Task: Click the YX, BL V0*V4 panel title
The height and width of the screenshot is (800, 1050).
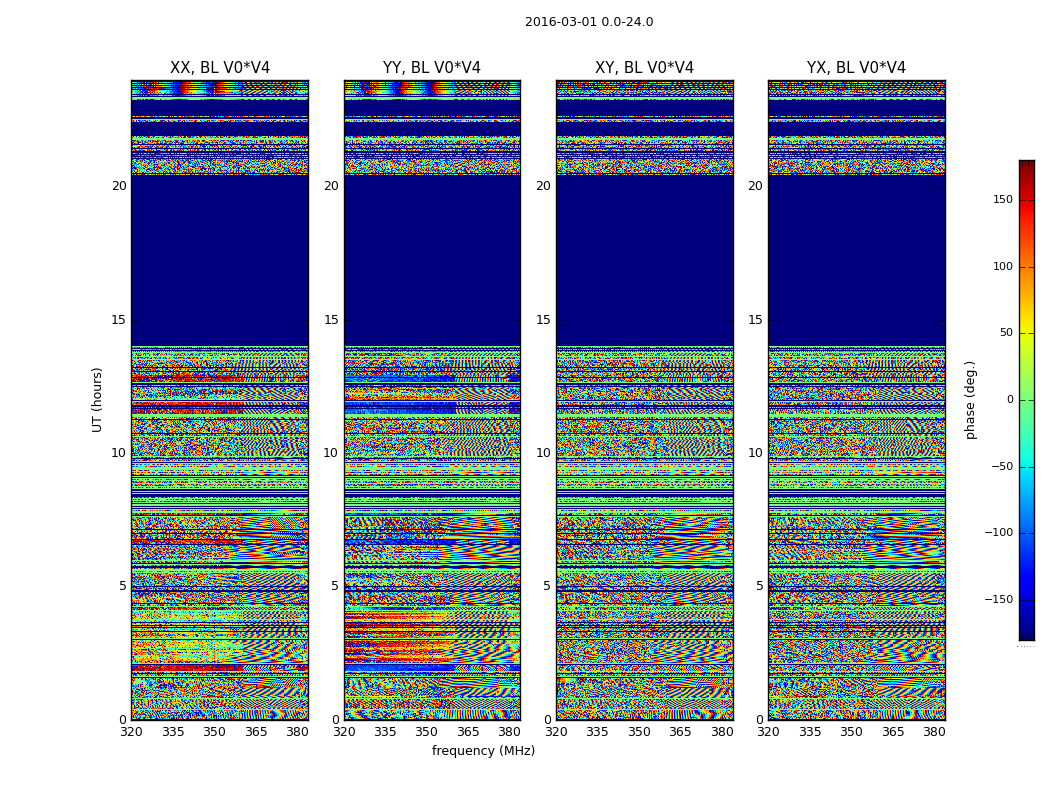Action: 856,68
